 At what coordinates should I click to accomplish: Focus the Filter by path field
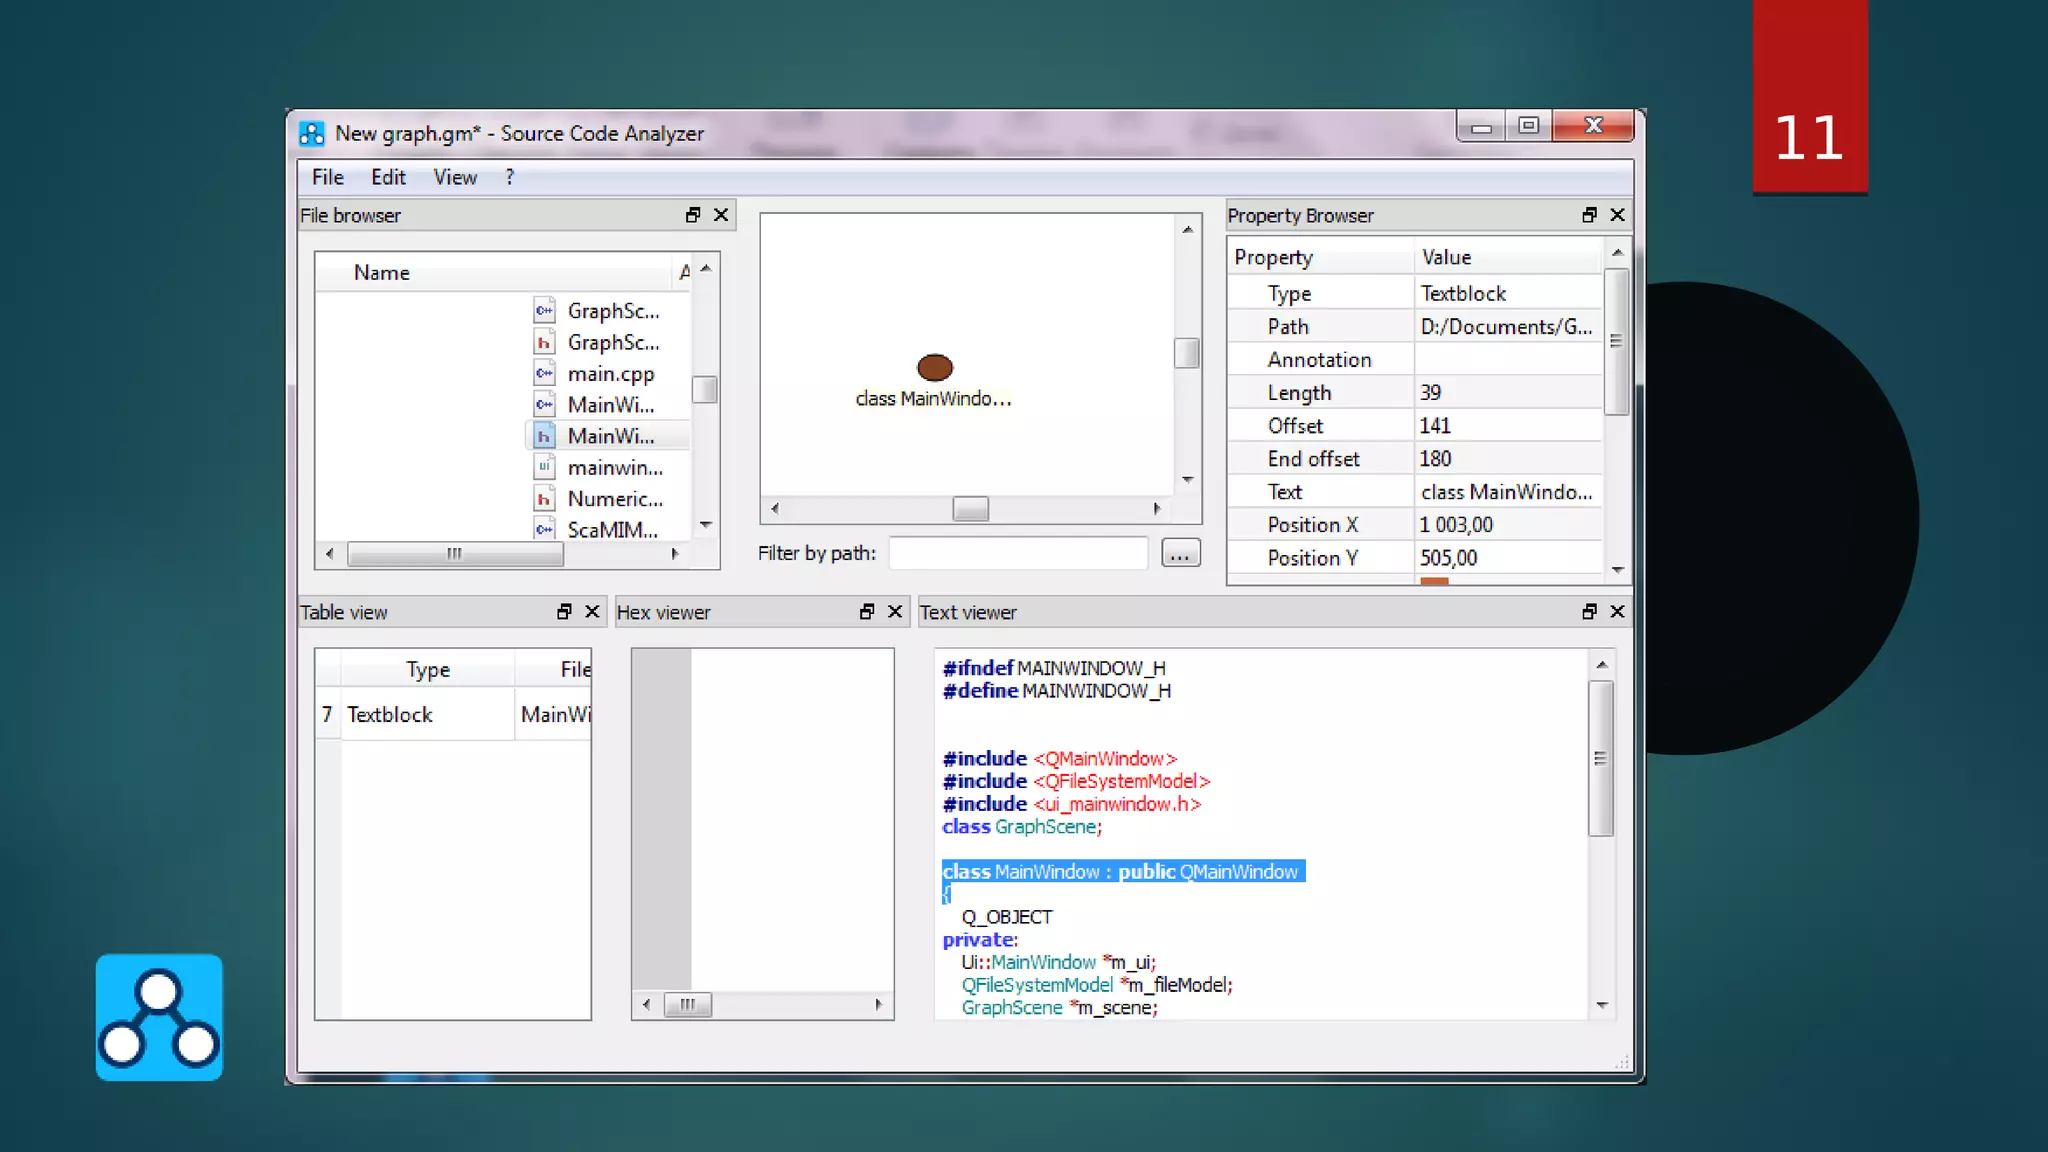1017,553
